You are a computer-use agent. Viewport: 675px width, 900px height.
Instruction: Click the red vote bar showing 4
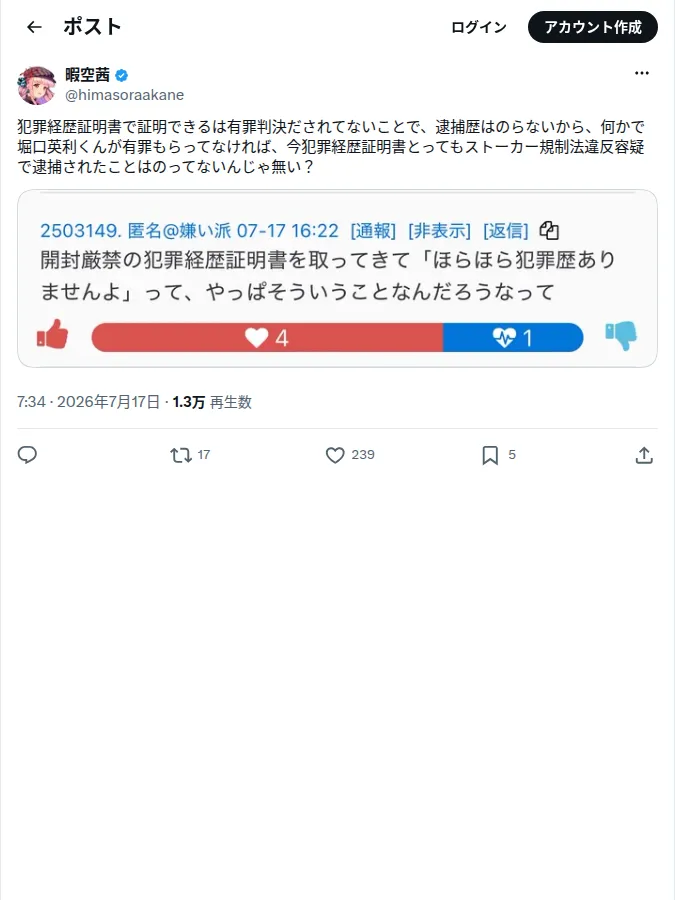click(x=267, y=337)
